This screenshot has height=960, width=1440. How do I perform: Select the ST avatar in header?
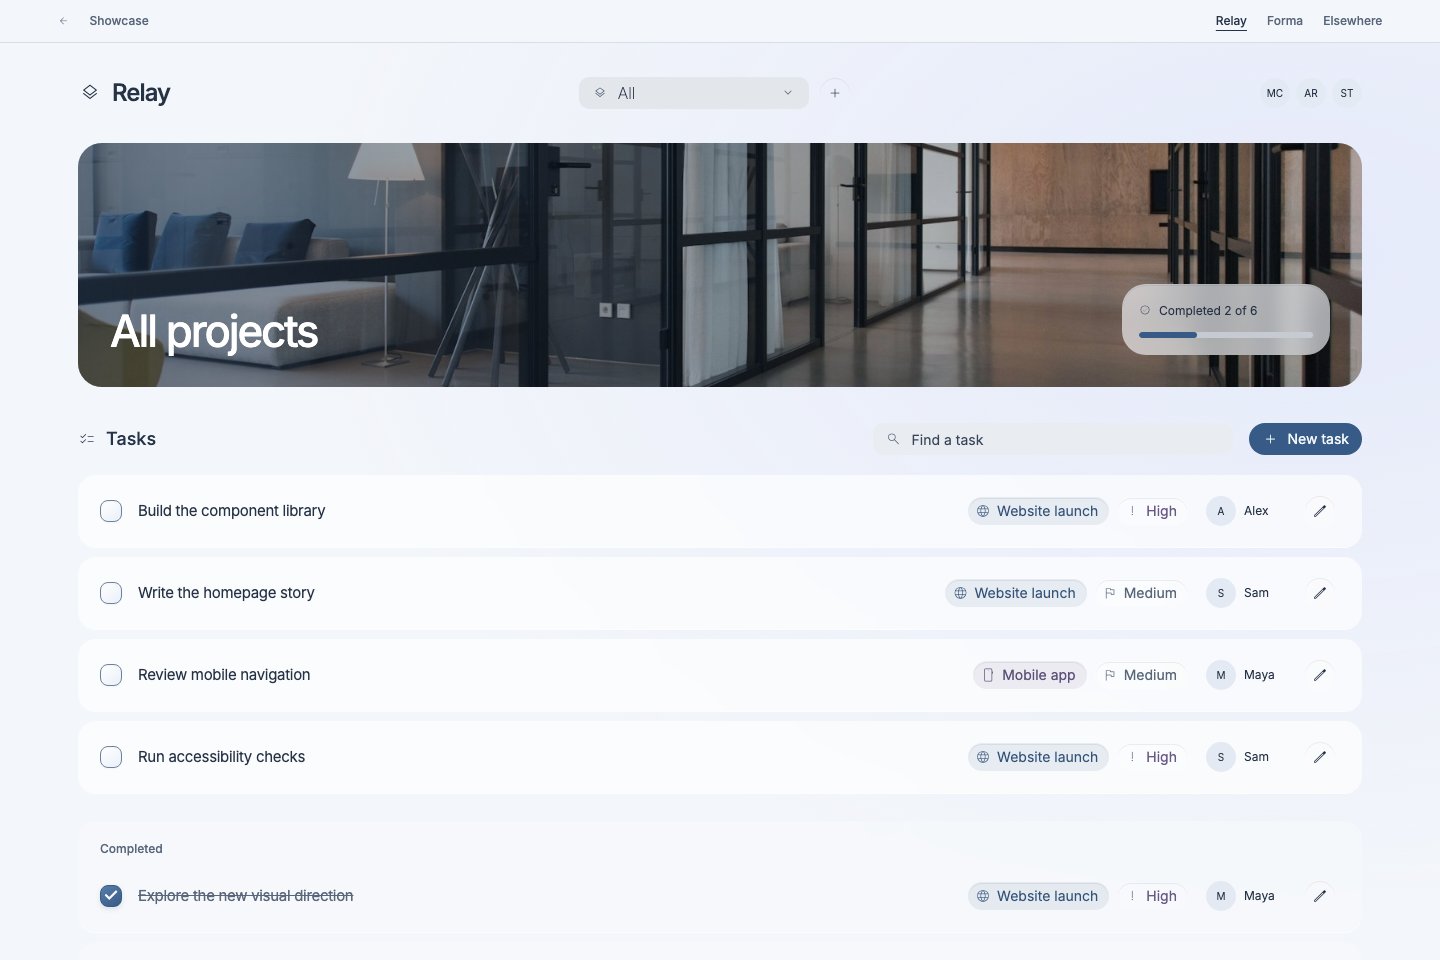(x=1347, y=93)
